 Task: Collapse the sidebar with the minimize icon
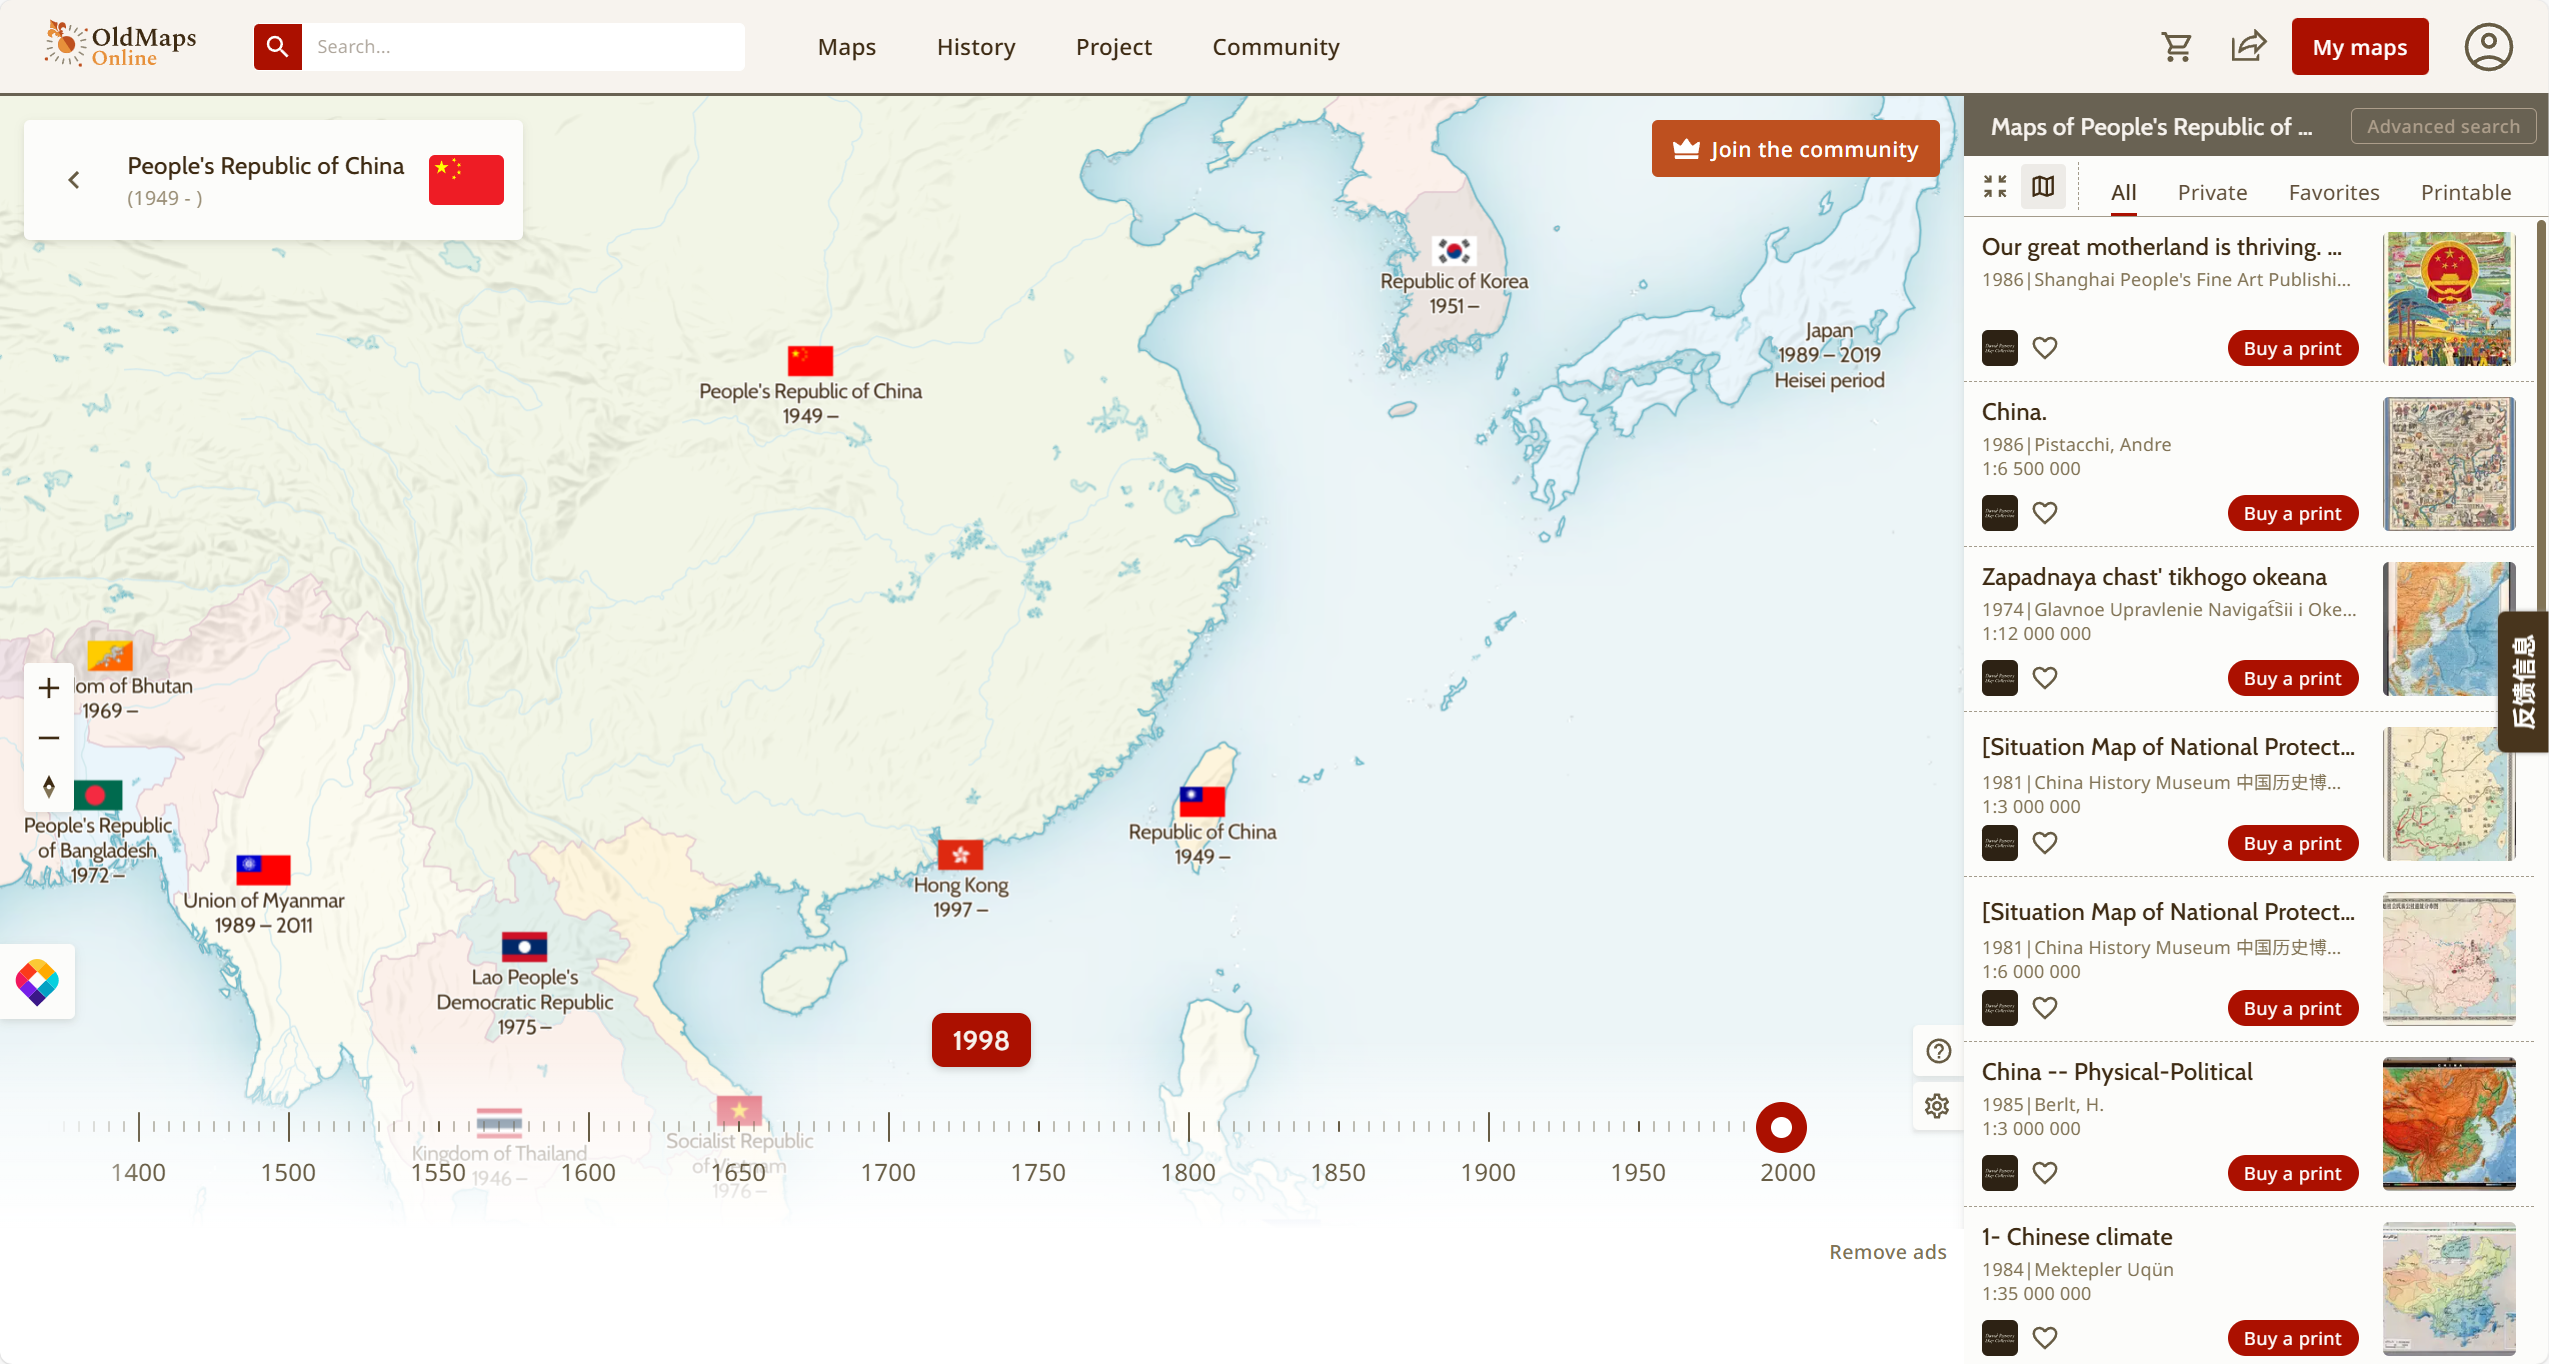pos(1994,186)
